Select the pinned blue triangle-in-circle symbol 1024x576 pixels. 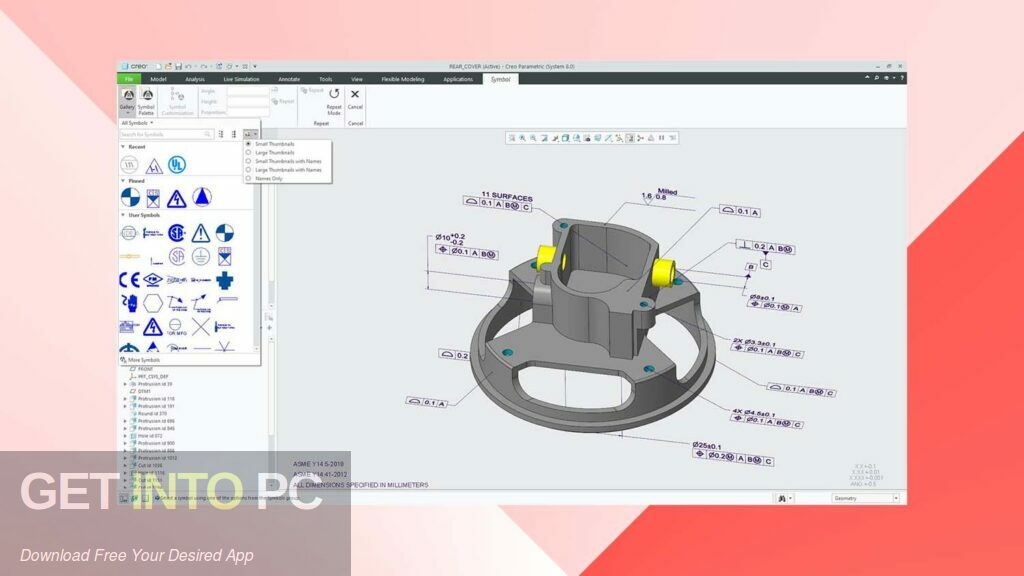pyautogui.click(x=201, y=197)
